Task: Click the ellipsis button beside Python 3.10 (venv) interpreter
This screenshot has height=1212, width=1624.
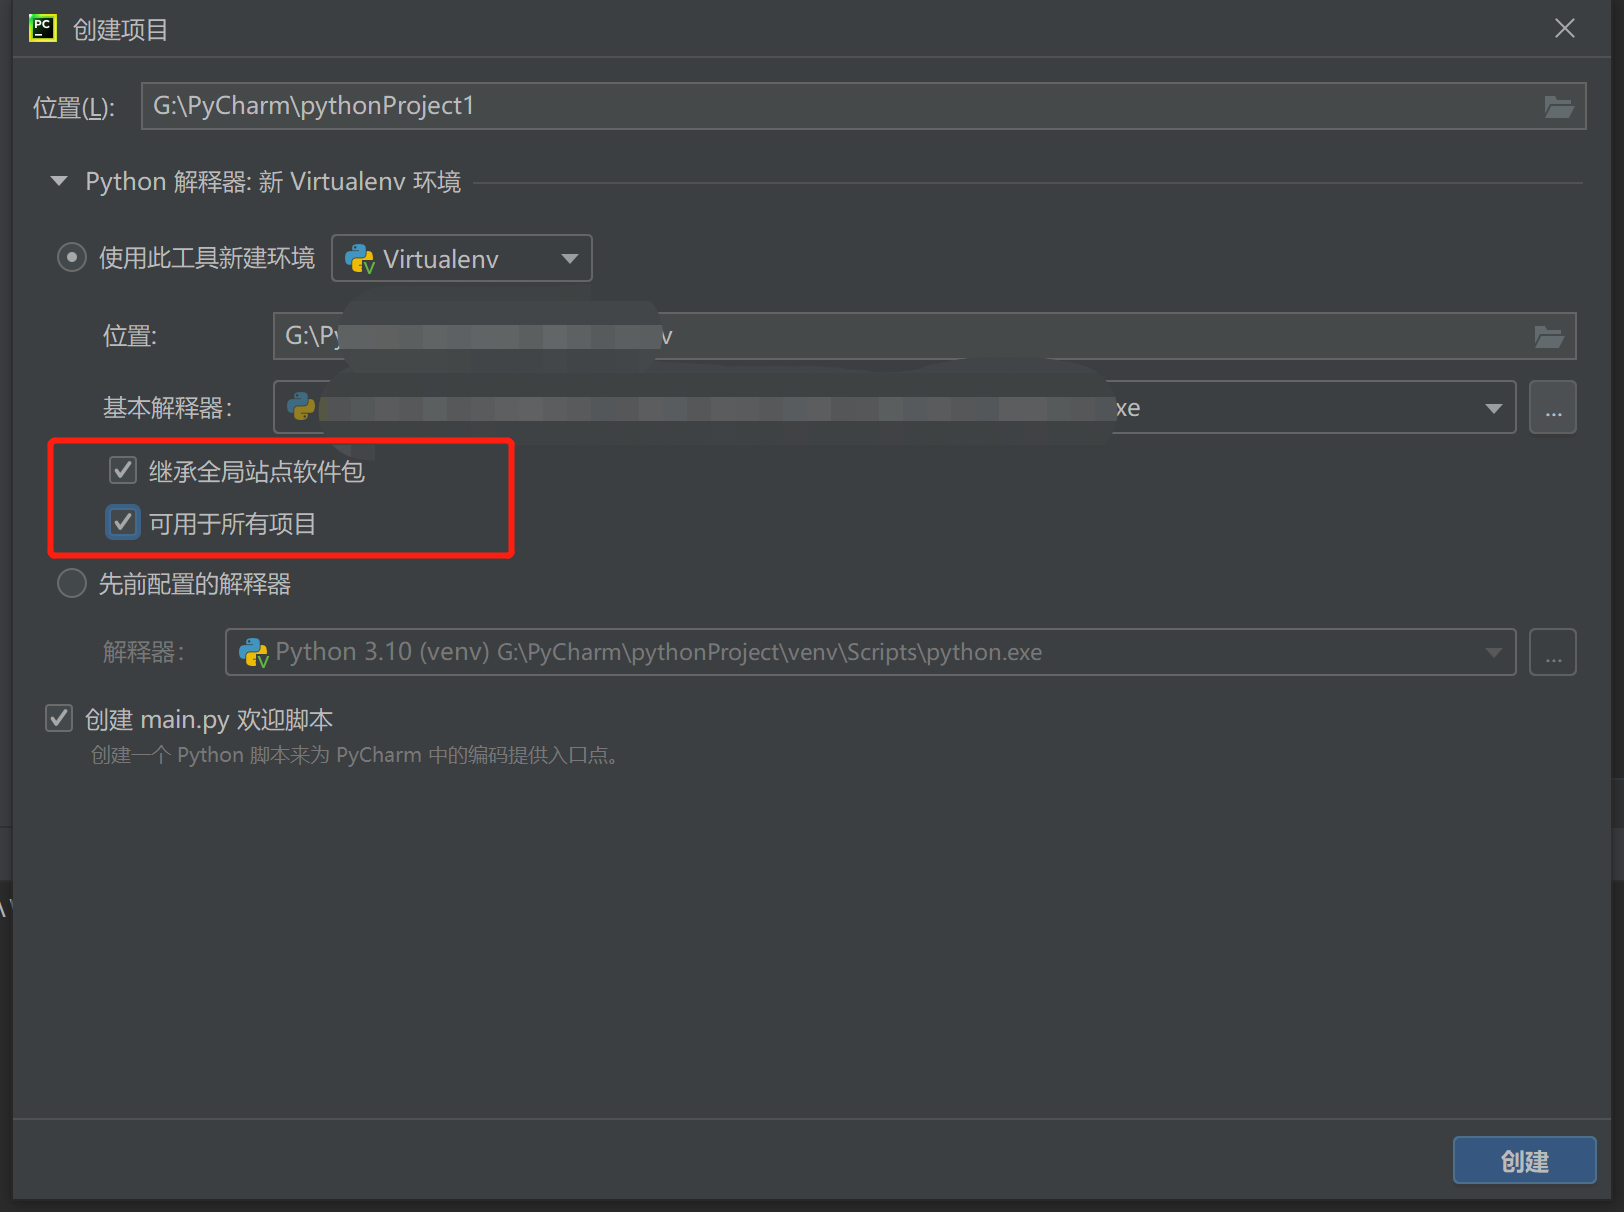Action: coord(1553,652)
